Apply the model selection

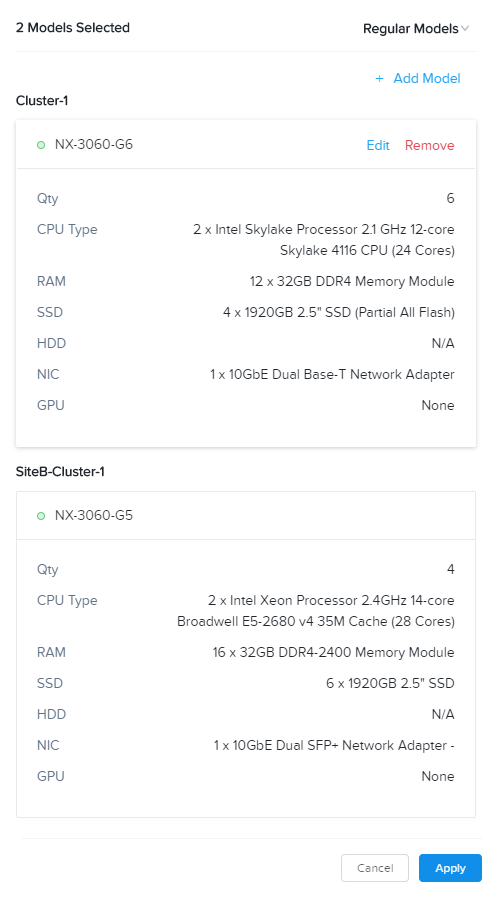(450, 868)
